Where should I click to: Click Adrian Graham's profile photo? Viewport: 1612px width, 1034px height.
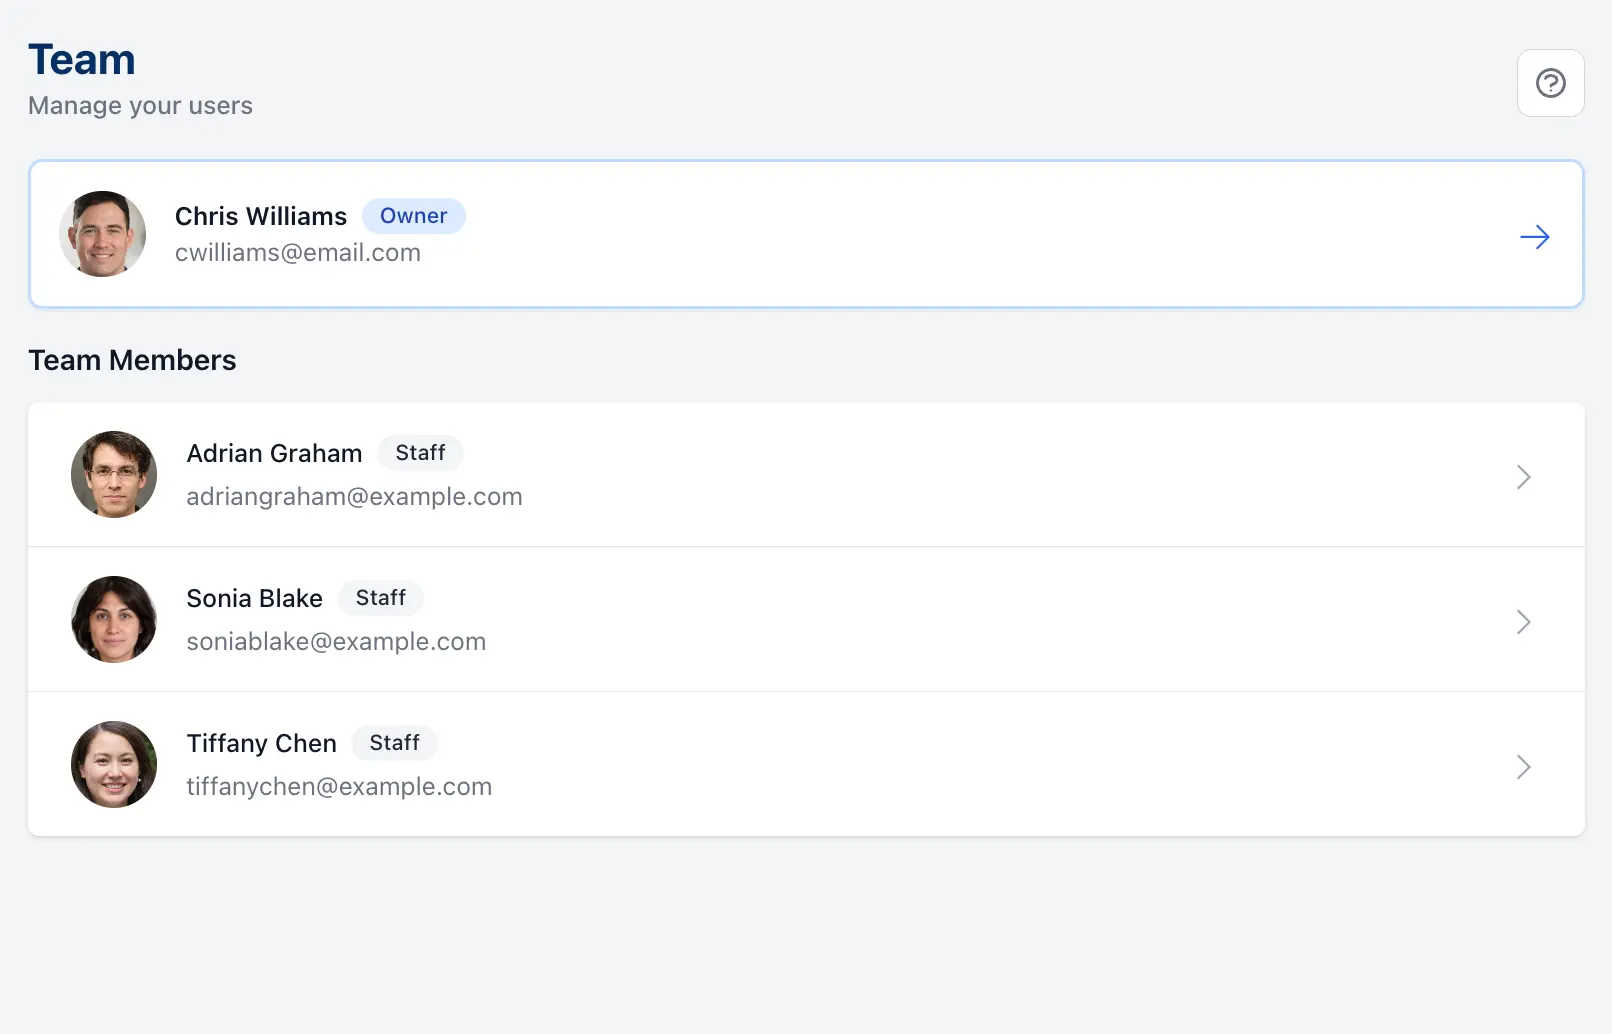click(113, 474)
